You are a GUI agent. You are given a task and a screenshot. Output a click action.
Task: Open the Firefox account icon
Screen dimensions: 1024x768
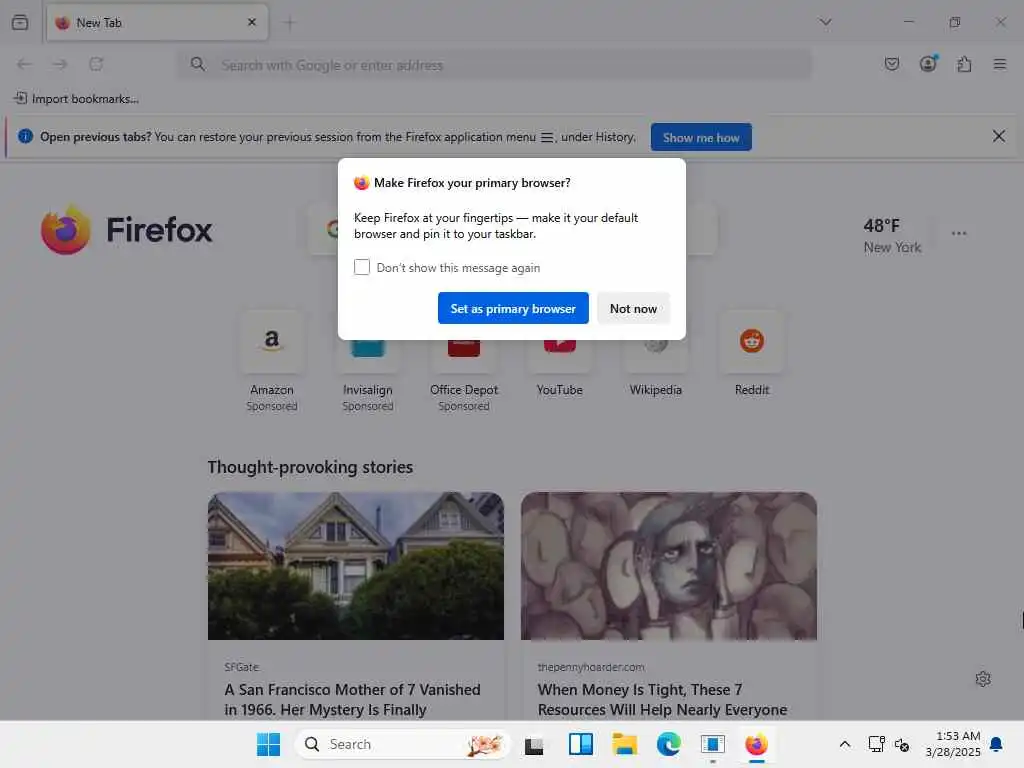pyautogui.click(x=928, y=63)
